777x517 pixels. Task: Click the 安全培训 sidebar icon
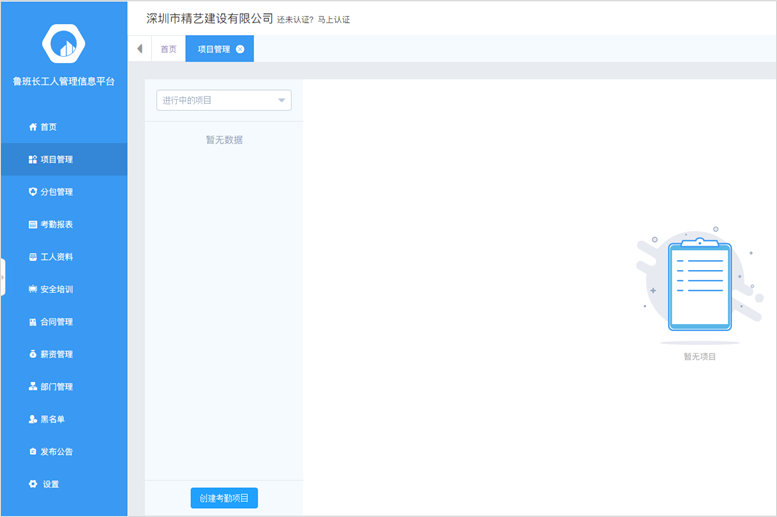point(33,290)
